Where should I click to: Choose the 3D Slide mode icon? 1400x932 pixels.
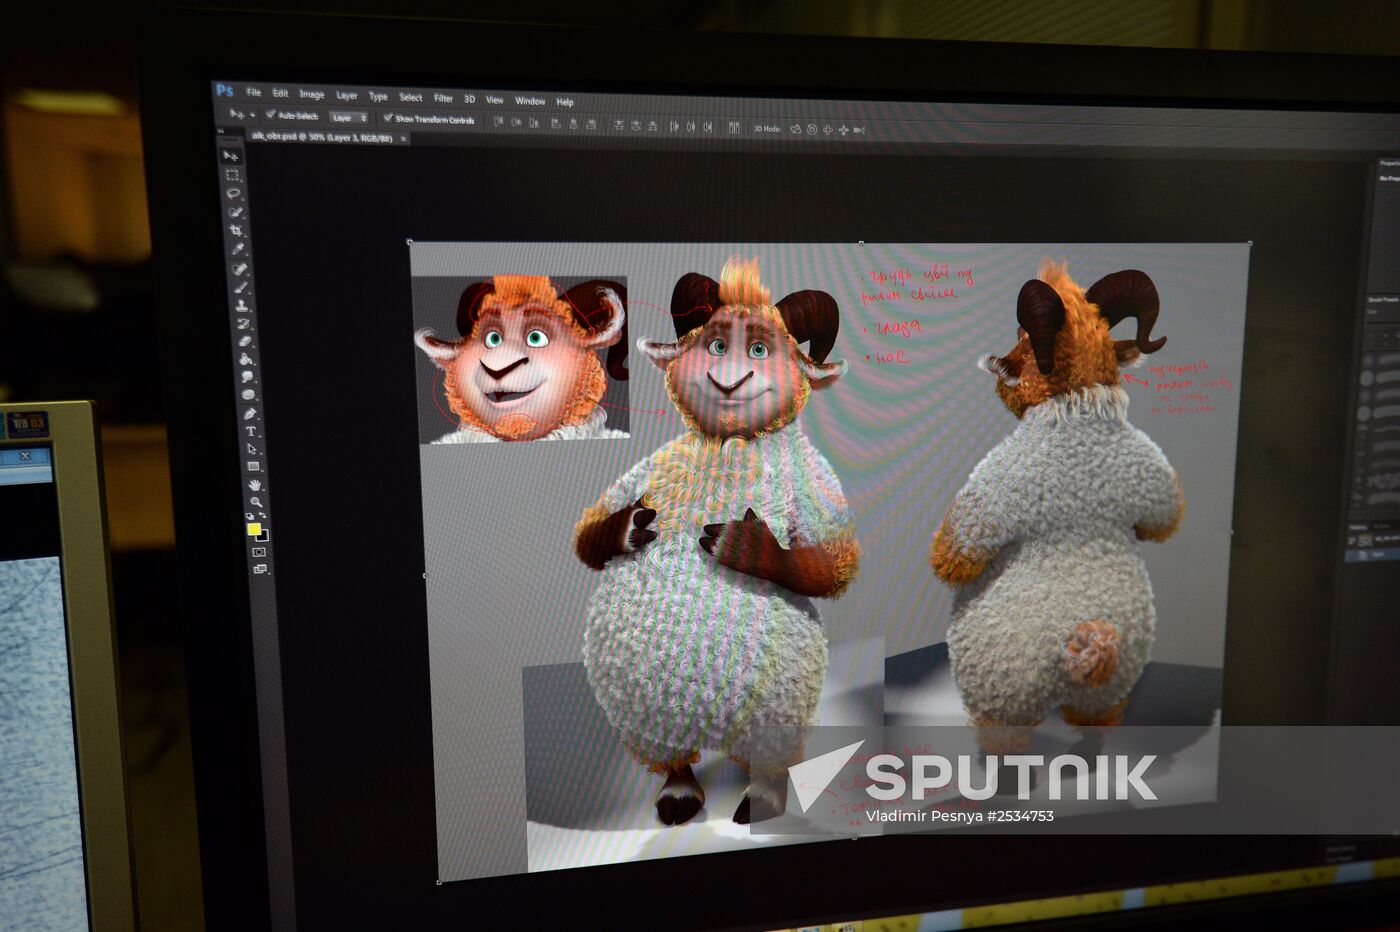point(843,130)
